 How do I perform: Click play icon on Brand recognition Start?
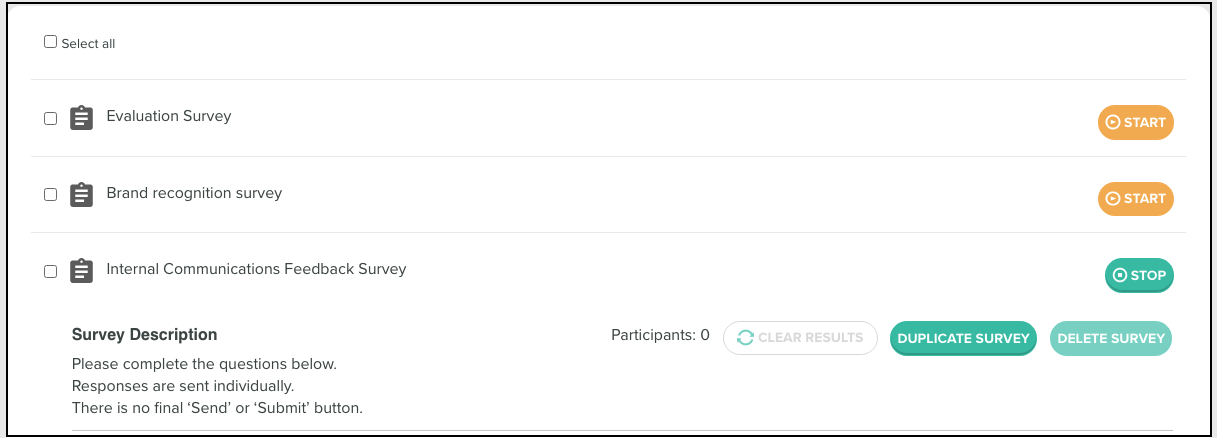[1113, 198]
